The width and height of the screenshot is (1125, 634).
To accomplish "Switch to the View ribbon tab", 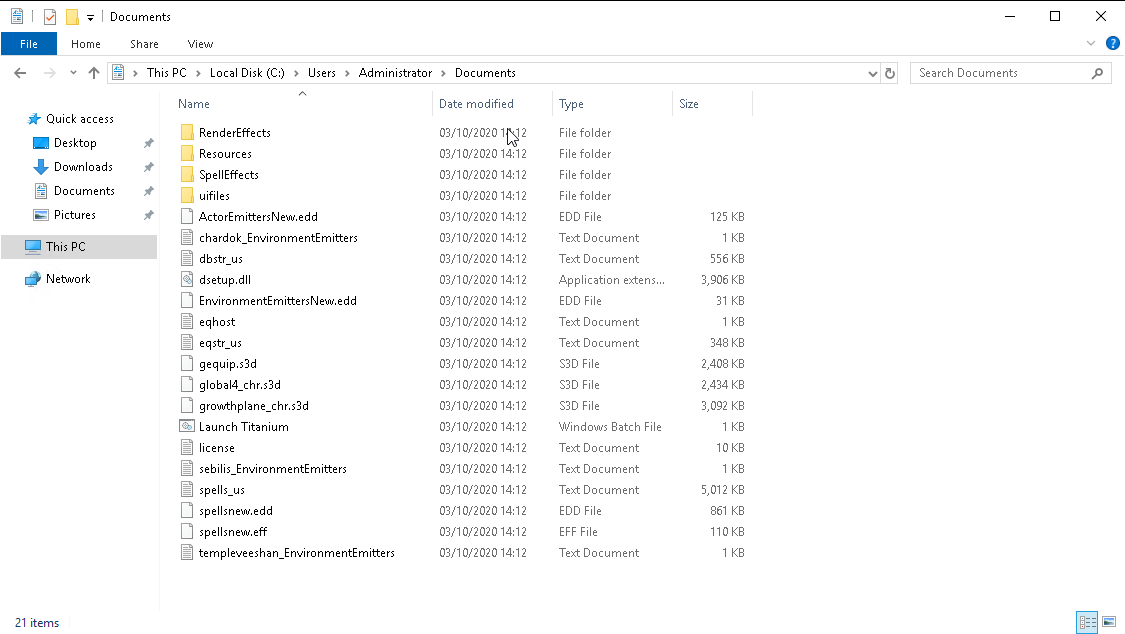I will [200, 44].
